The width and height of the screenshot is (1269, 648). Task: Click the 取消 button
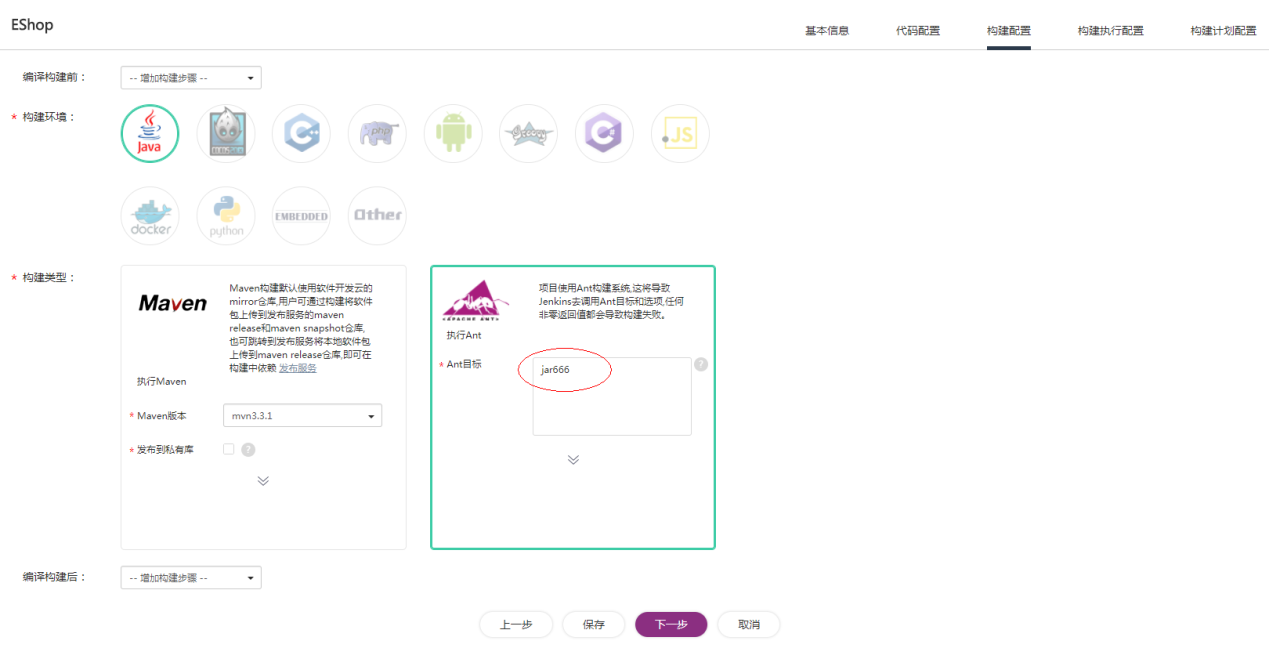(749, 624)
